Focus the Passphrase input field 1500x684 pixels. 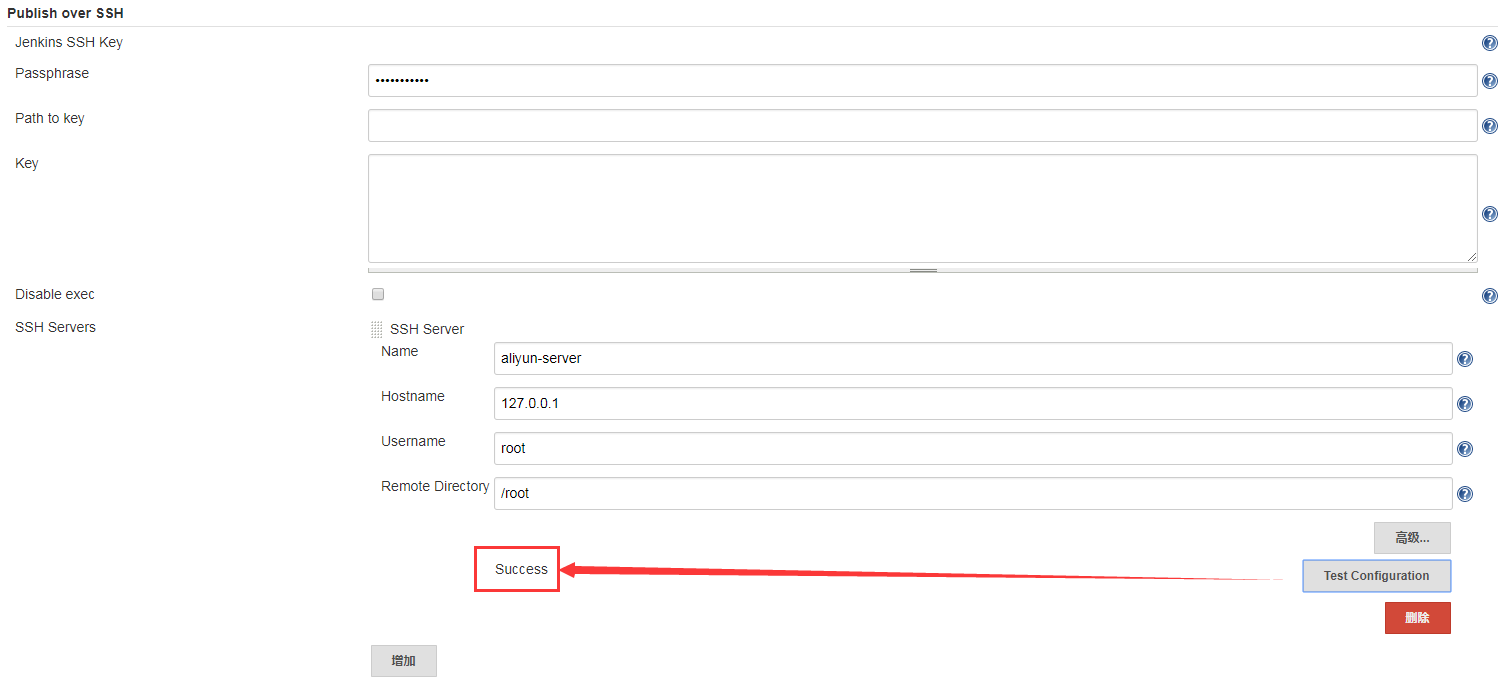click(922, 81)
